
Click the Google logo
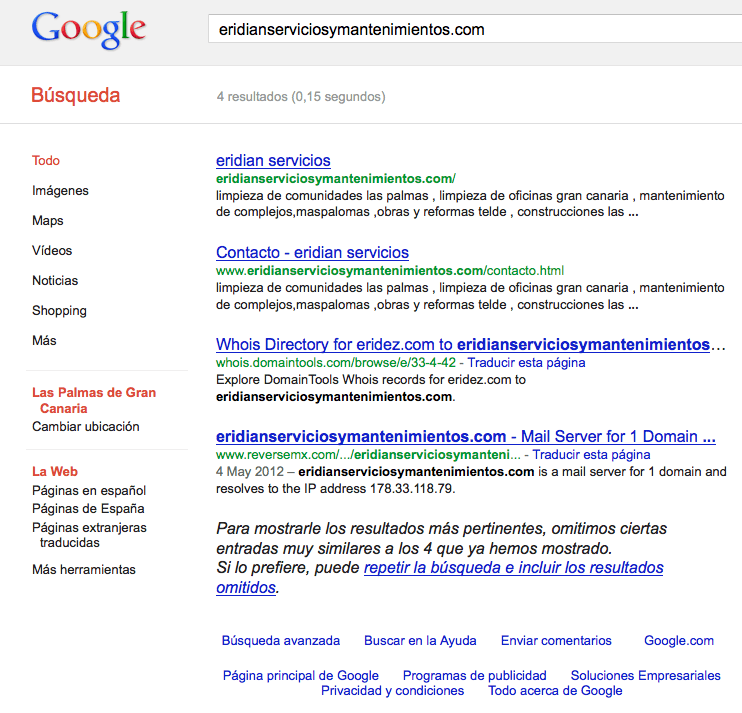[89, 30]
